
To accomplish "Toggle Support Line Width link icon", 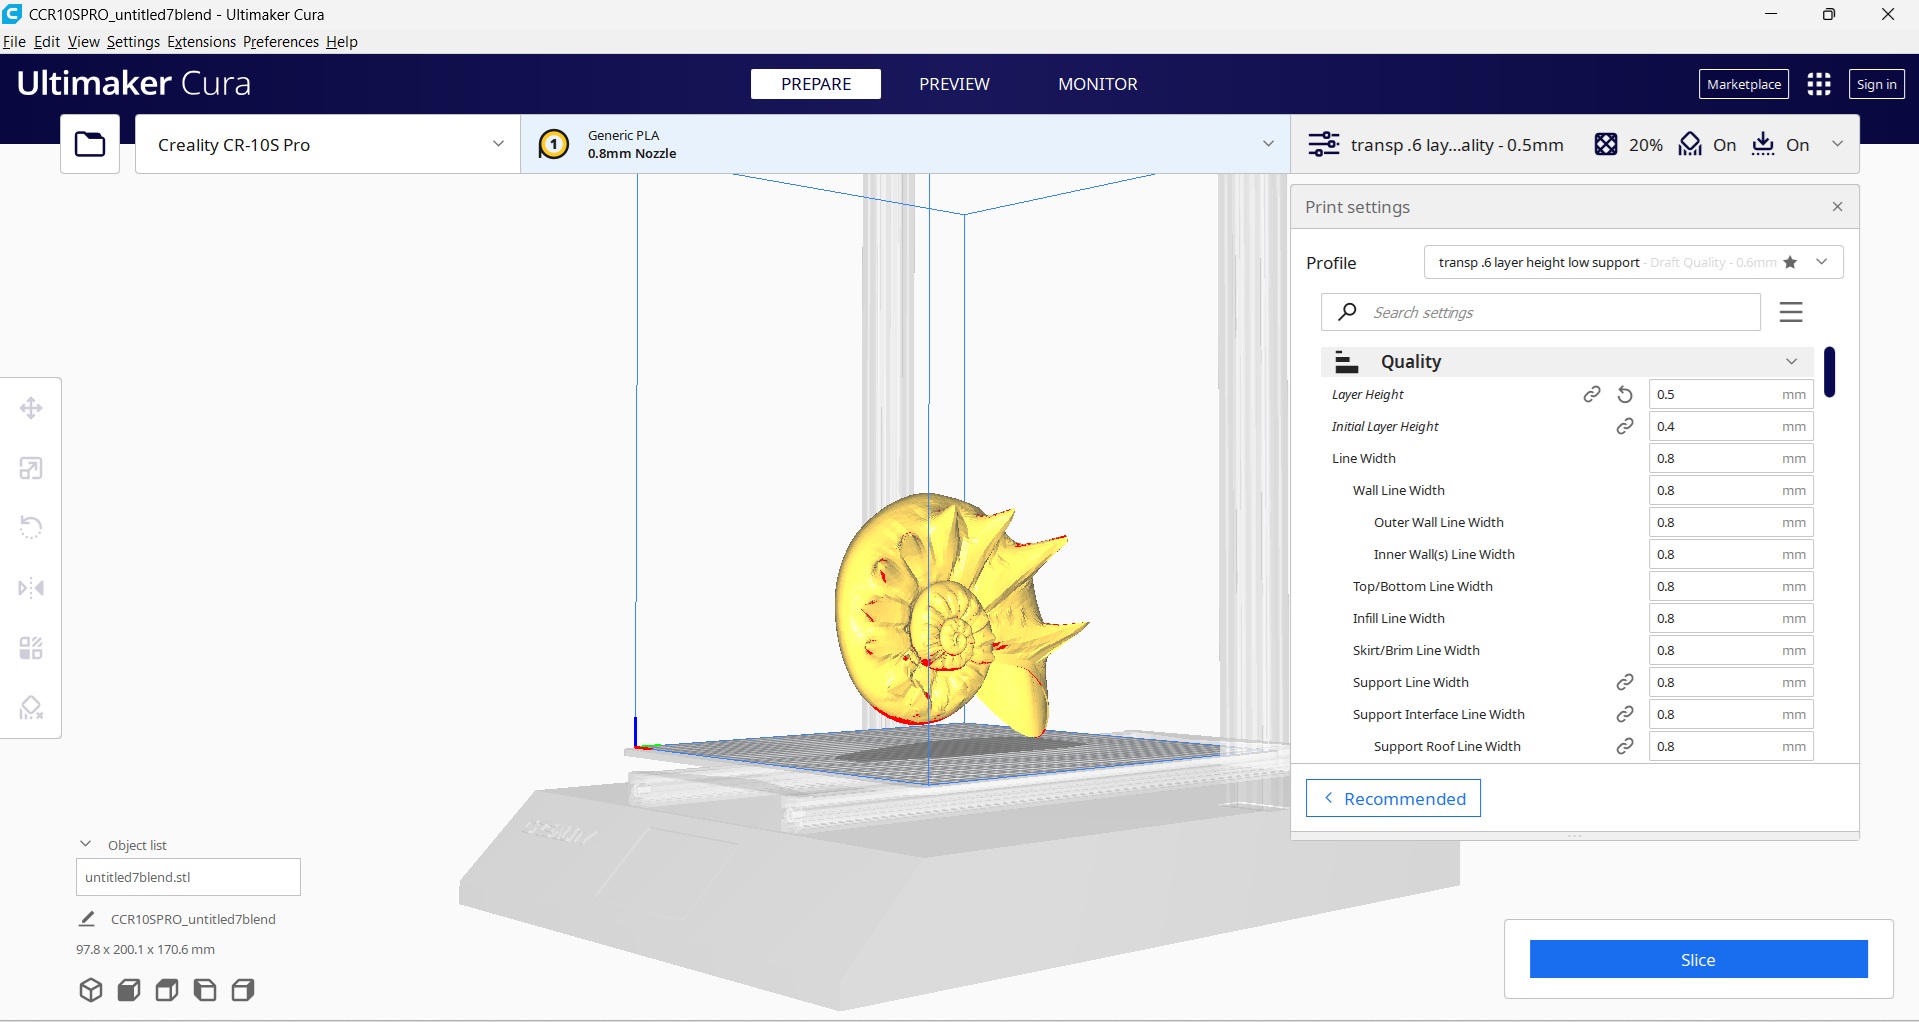I will (1625, 683).
